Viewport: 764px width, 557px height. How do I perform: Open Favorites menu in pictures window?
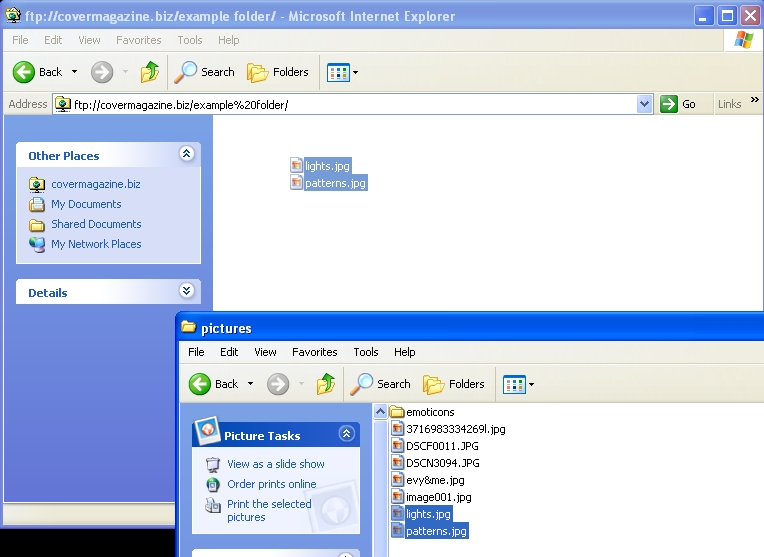click(315, 352)
